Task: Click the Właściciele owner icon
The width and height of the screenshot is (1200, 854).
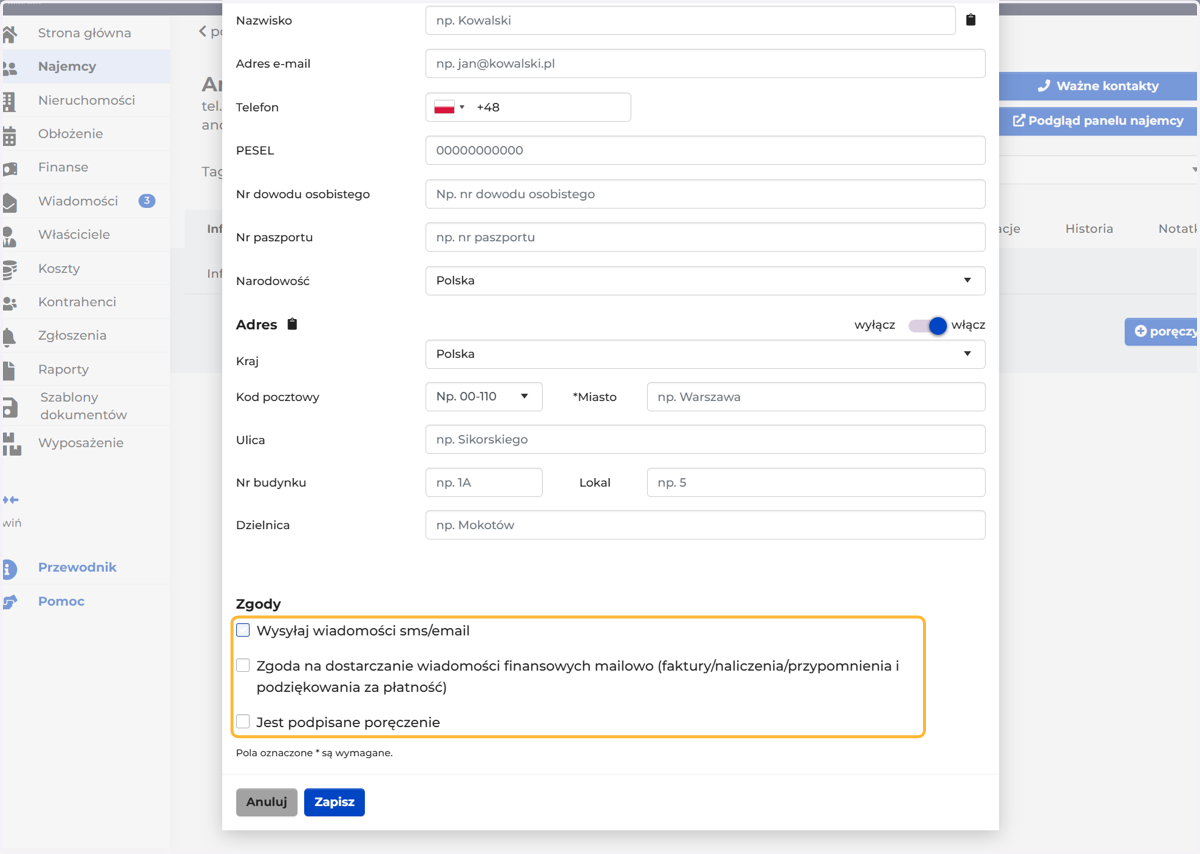Action: click(9, 236)
